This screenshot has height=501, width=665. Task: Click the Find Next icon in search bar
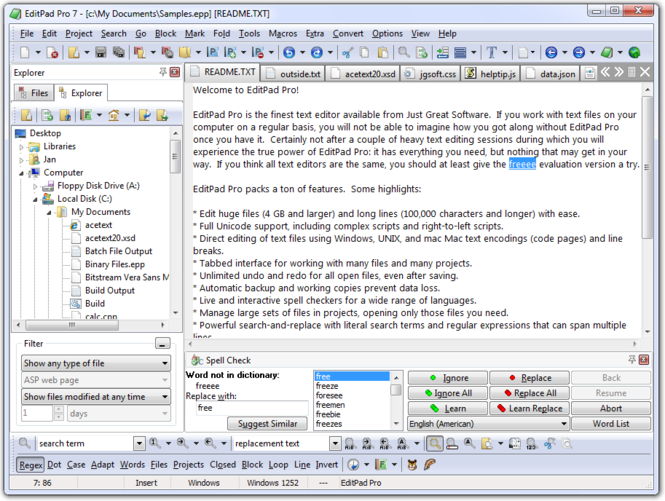click(x=183, y=443)
